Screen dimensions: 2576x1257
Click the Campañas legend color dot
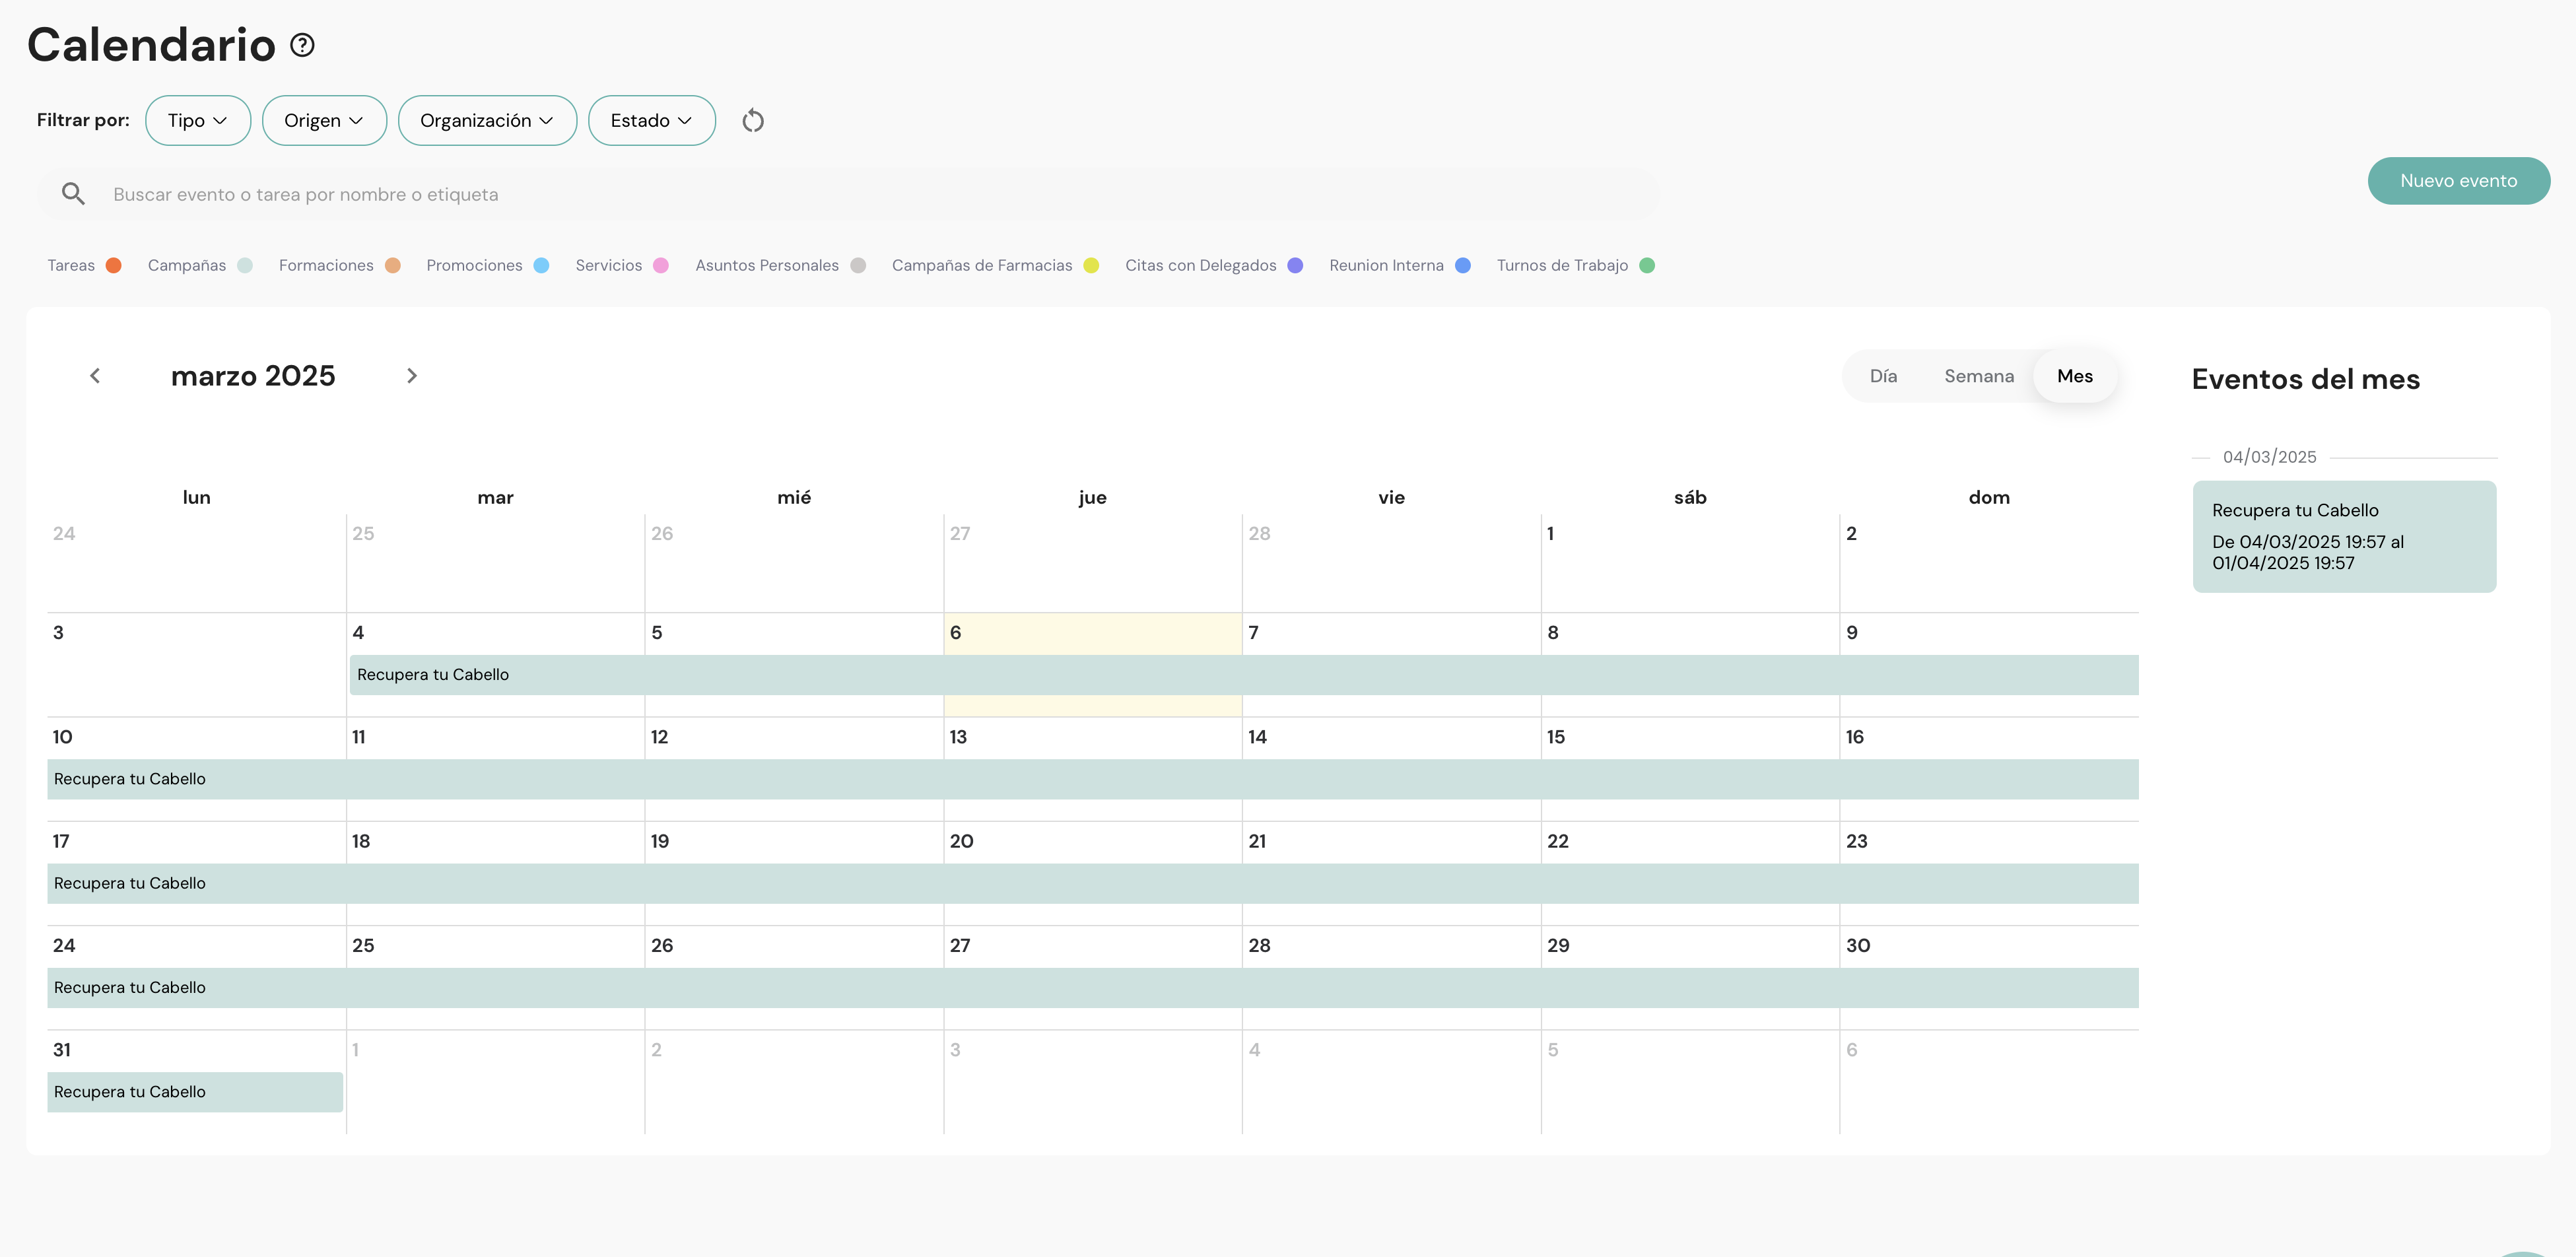pos(245,265)
